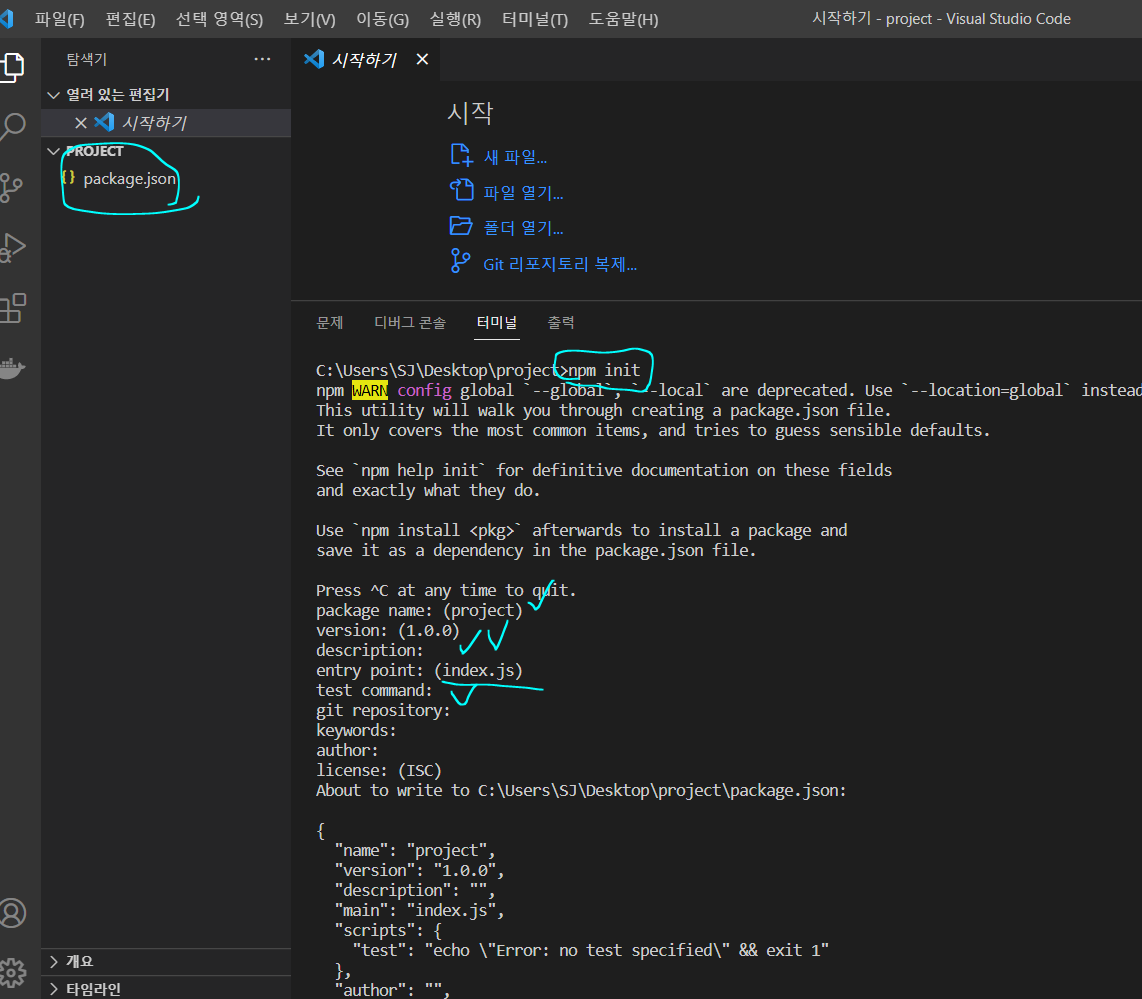Click the 새 파일... link

pos(515,157)
